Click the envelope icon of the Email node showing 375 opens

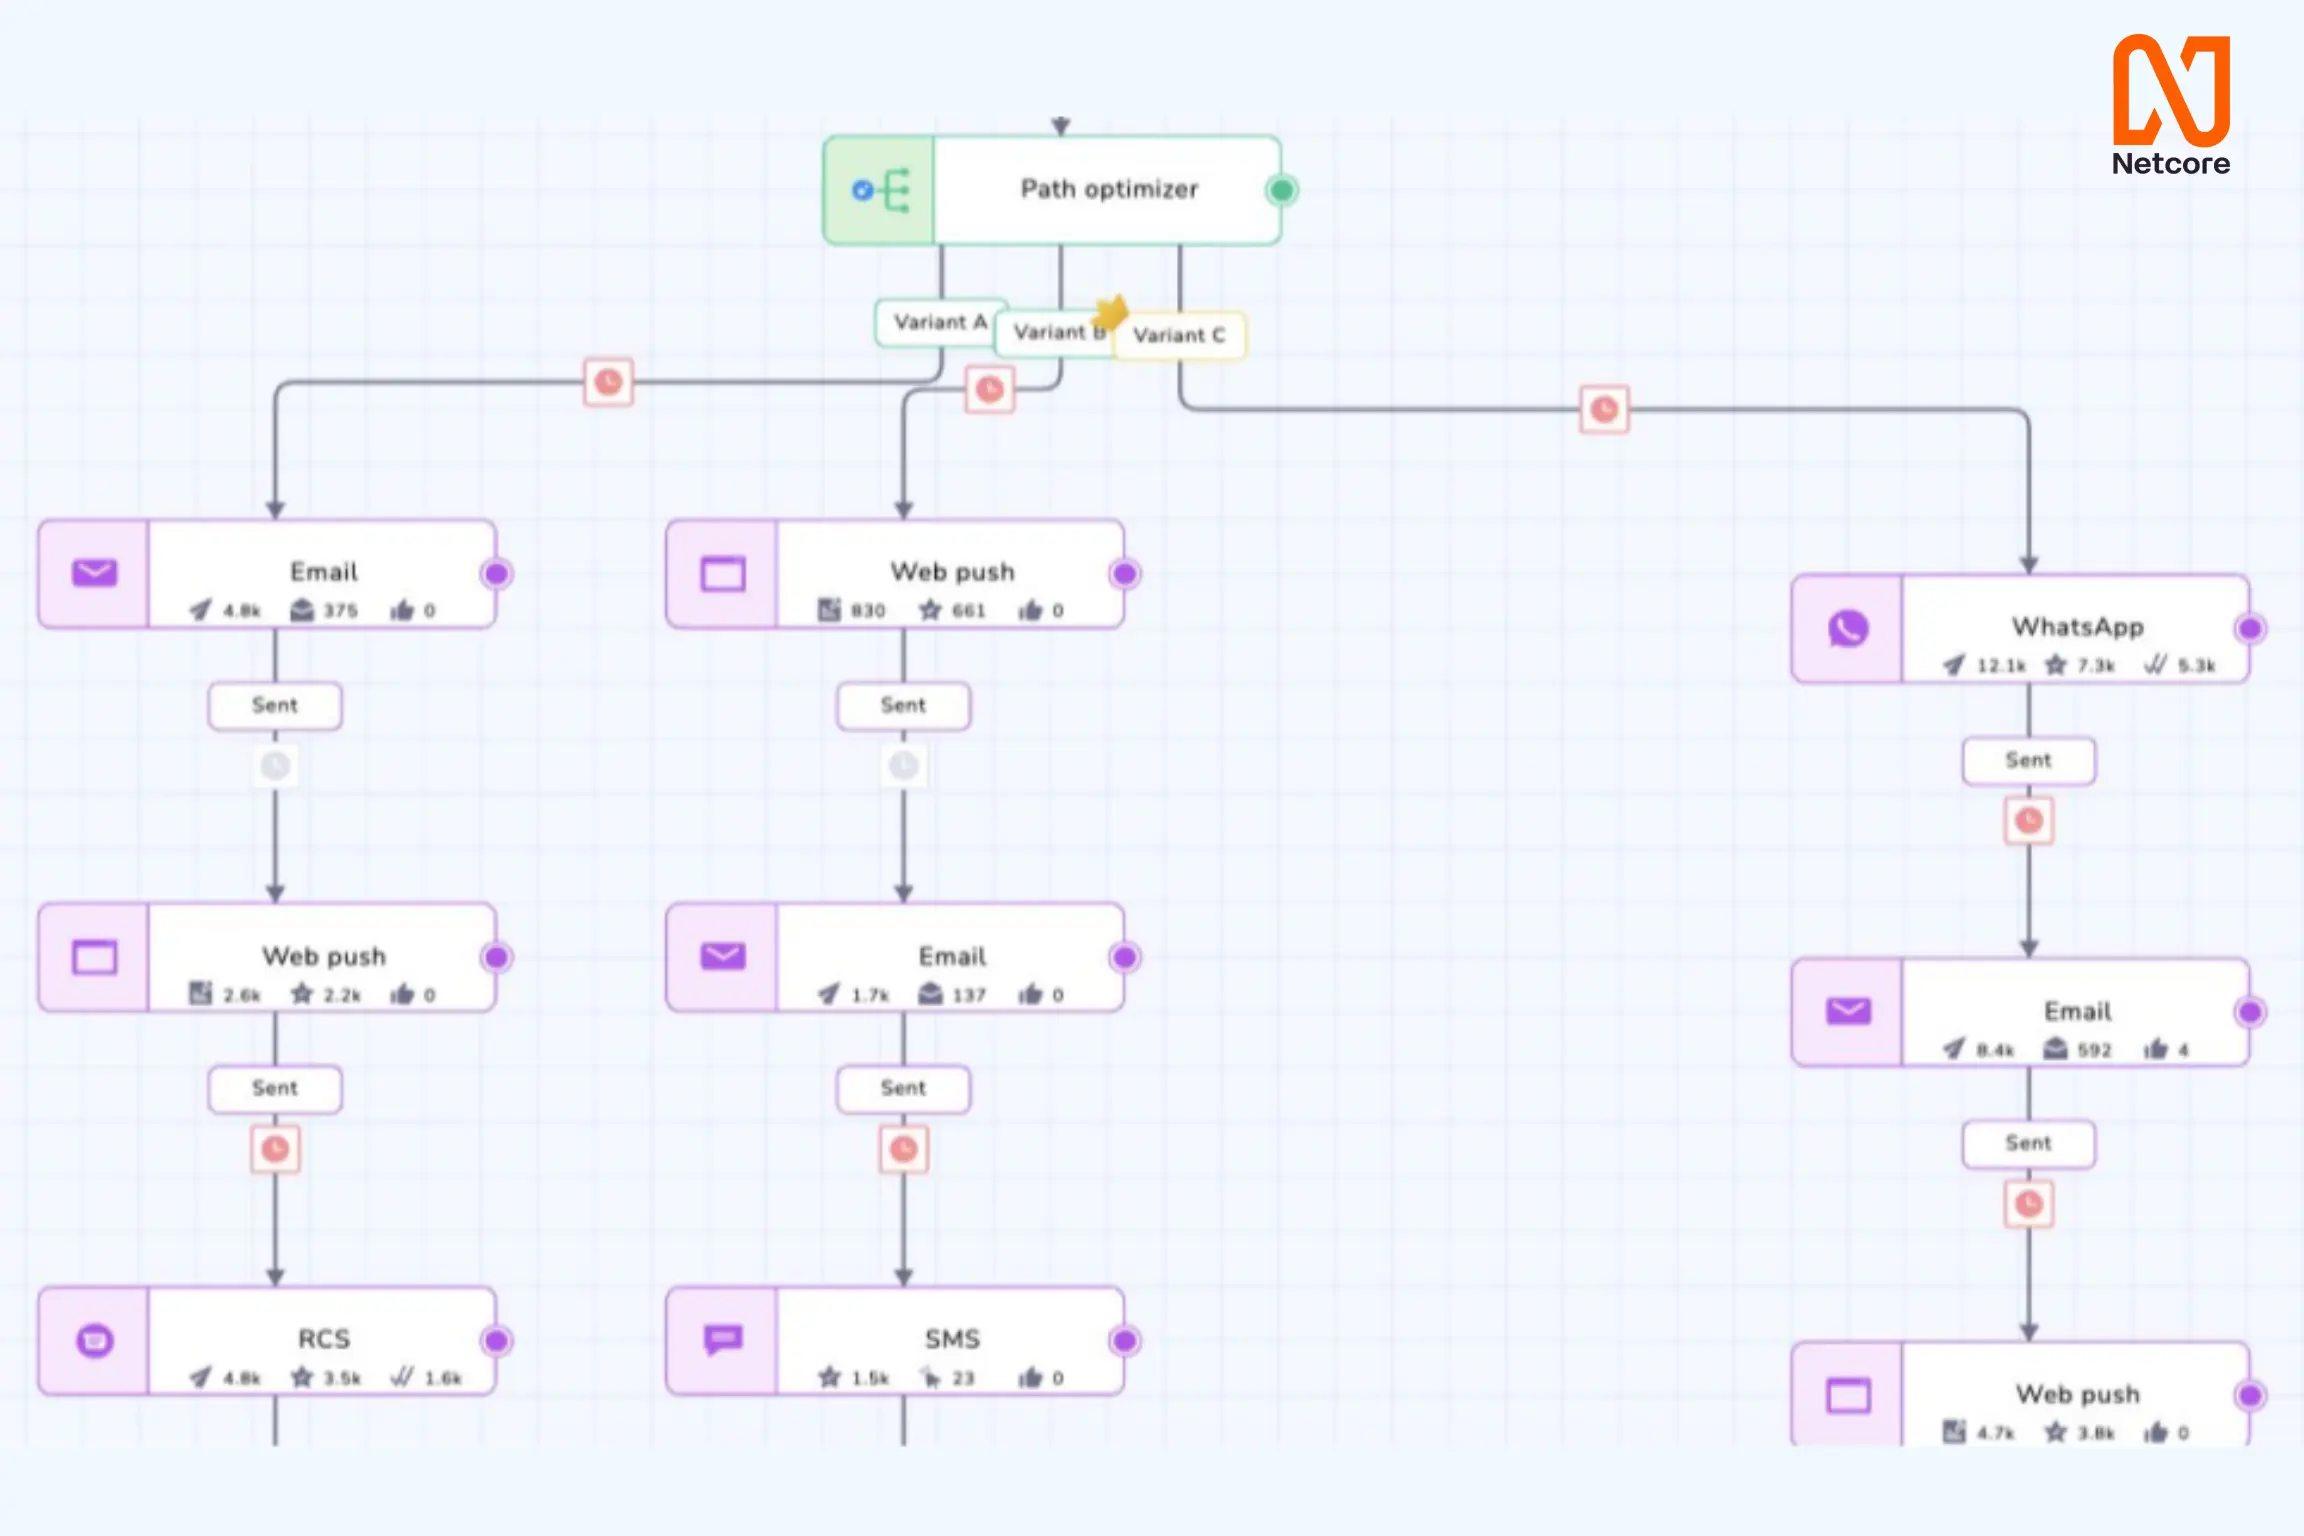pyautogui.click(x=95, y=573)
